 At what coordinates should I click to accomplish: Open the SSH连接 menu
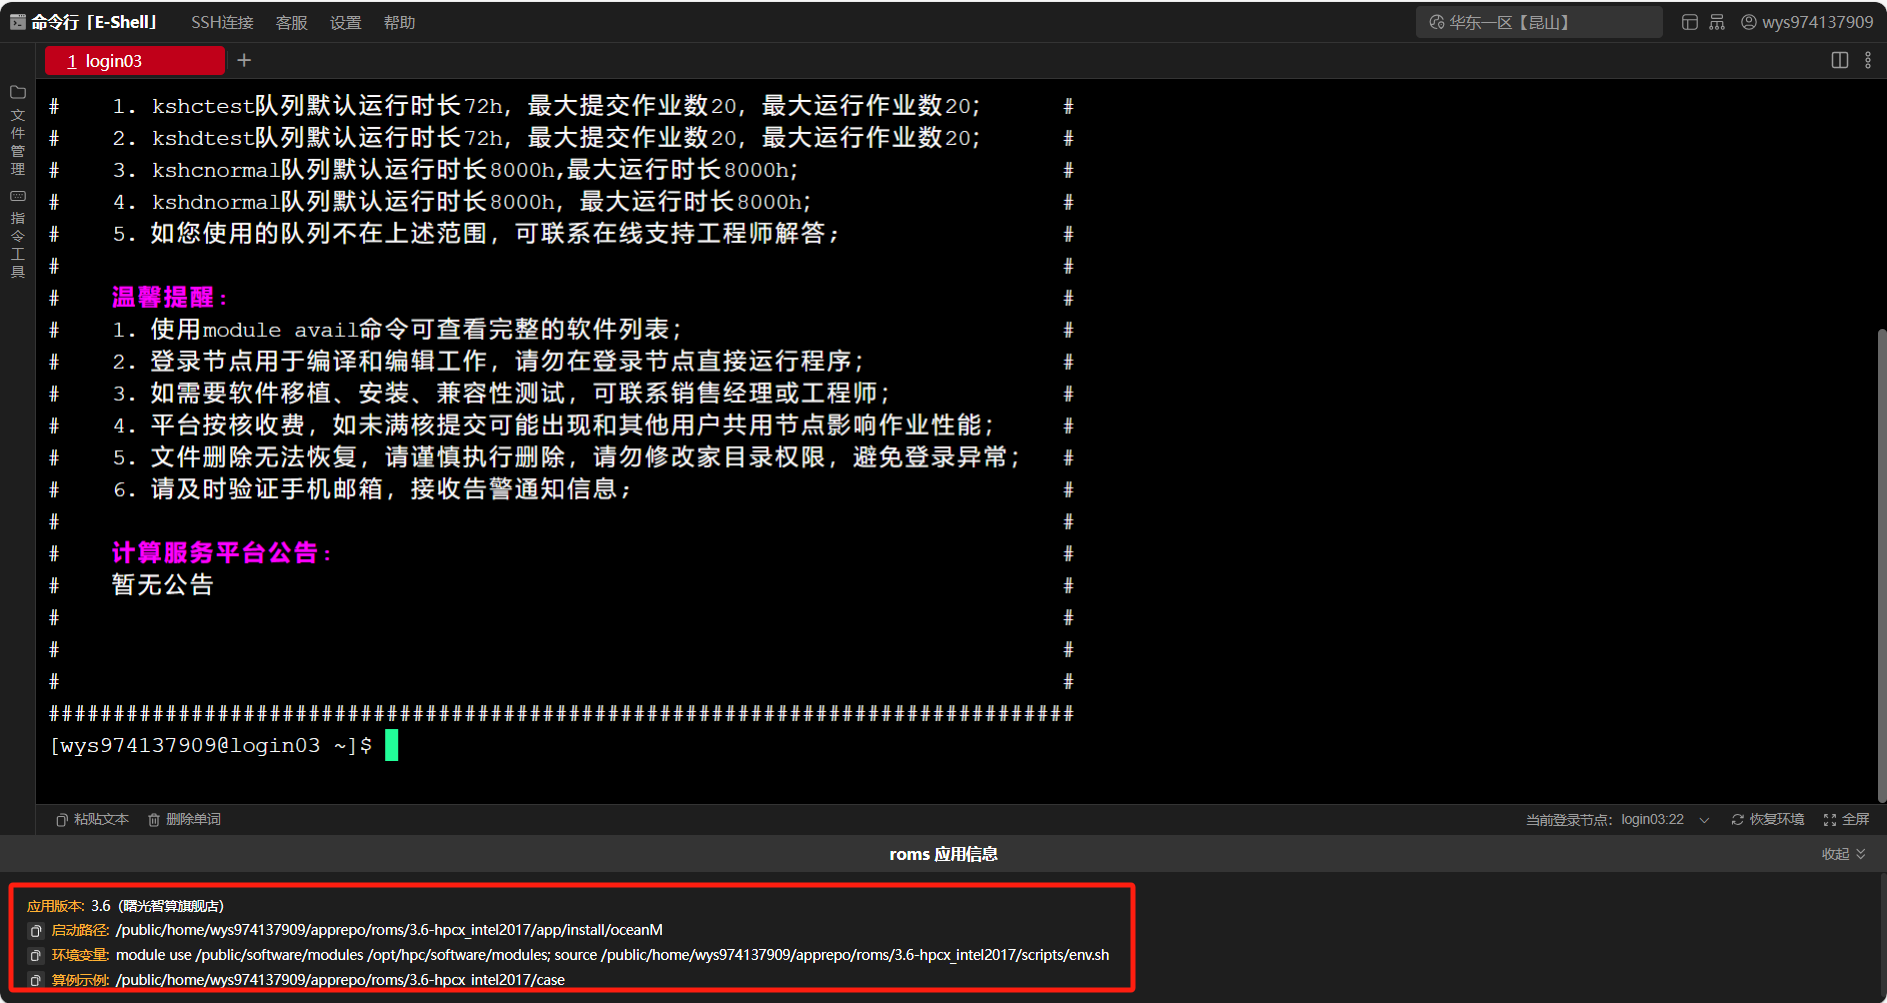[x=222, y=22]
